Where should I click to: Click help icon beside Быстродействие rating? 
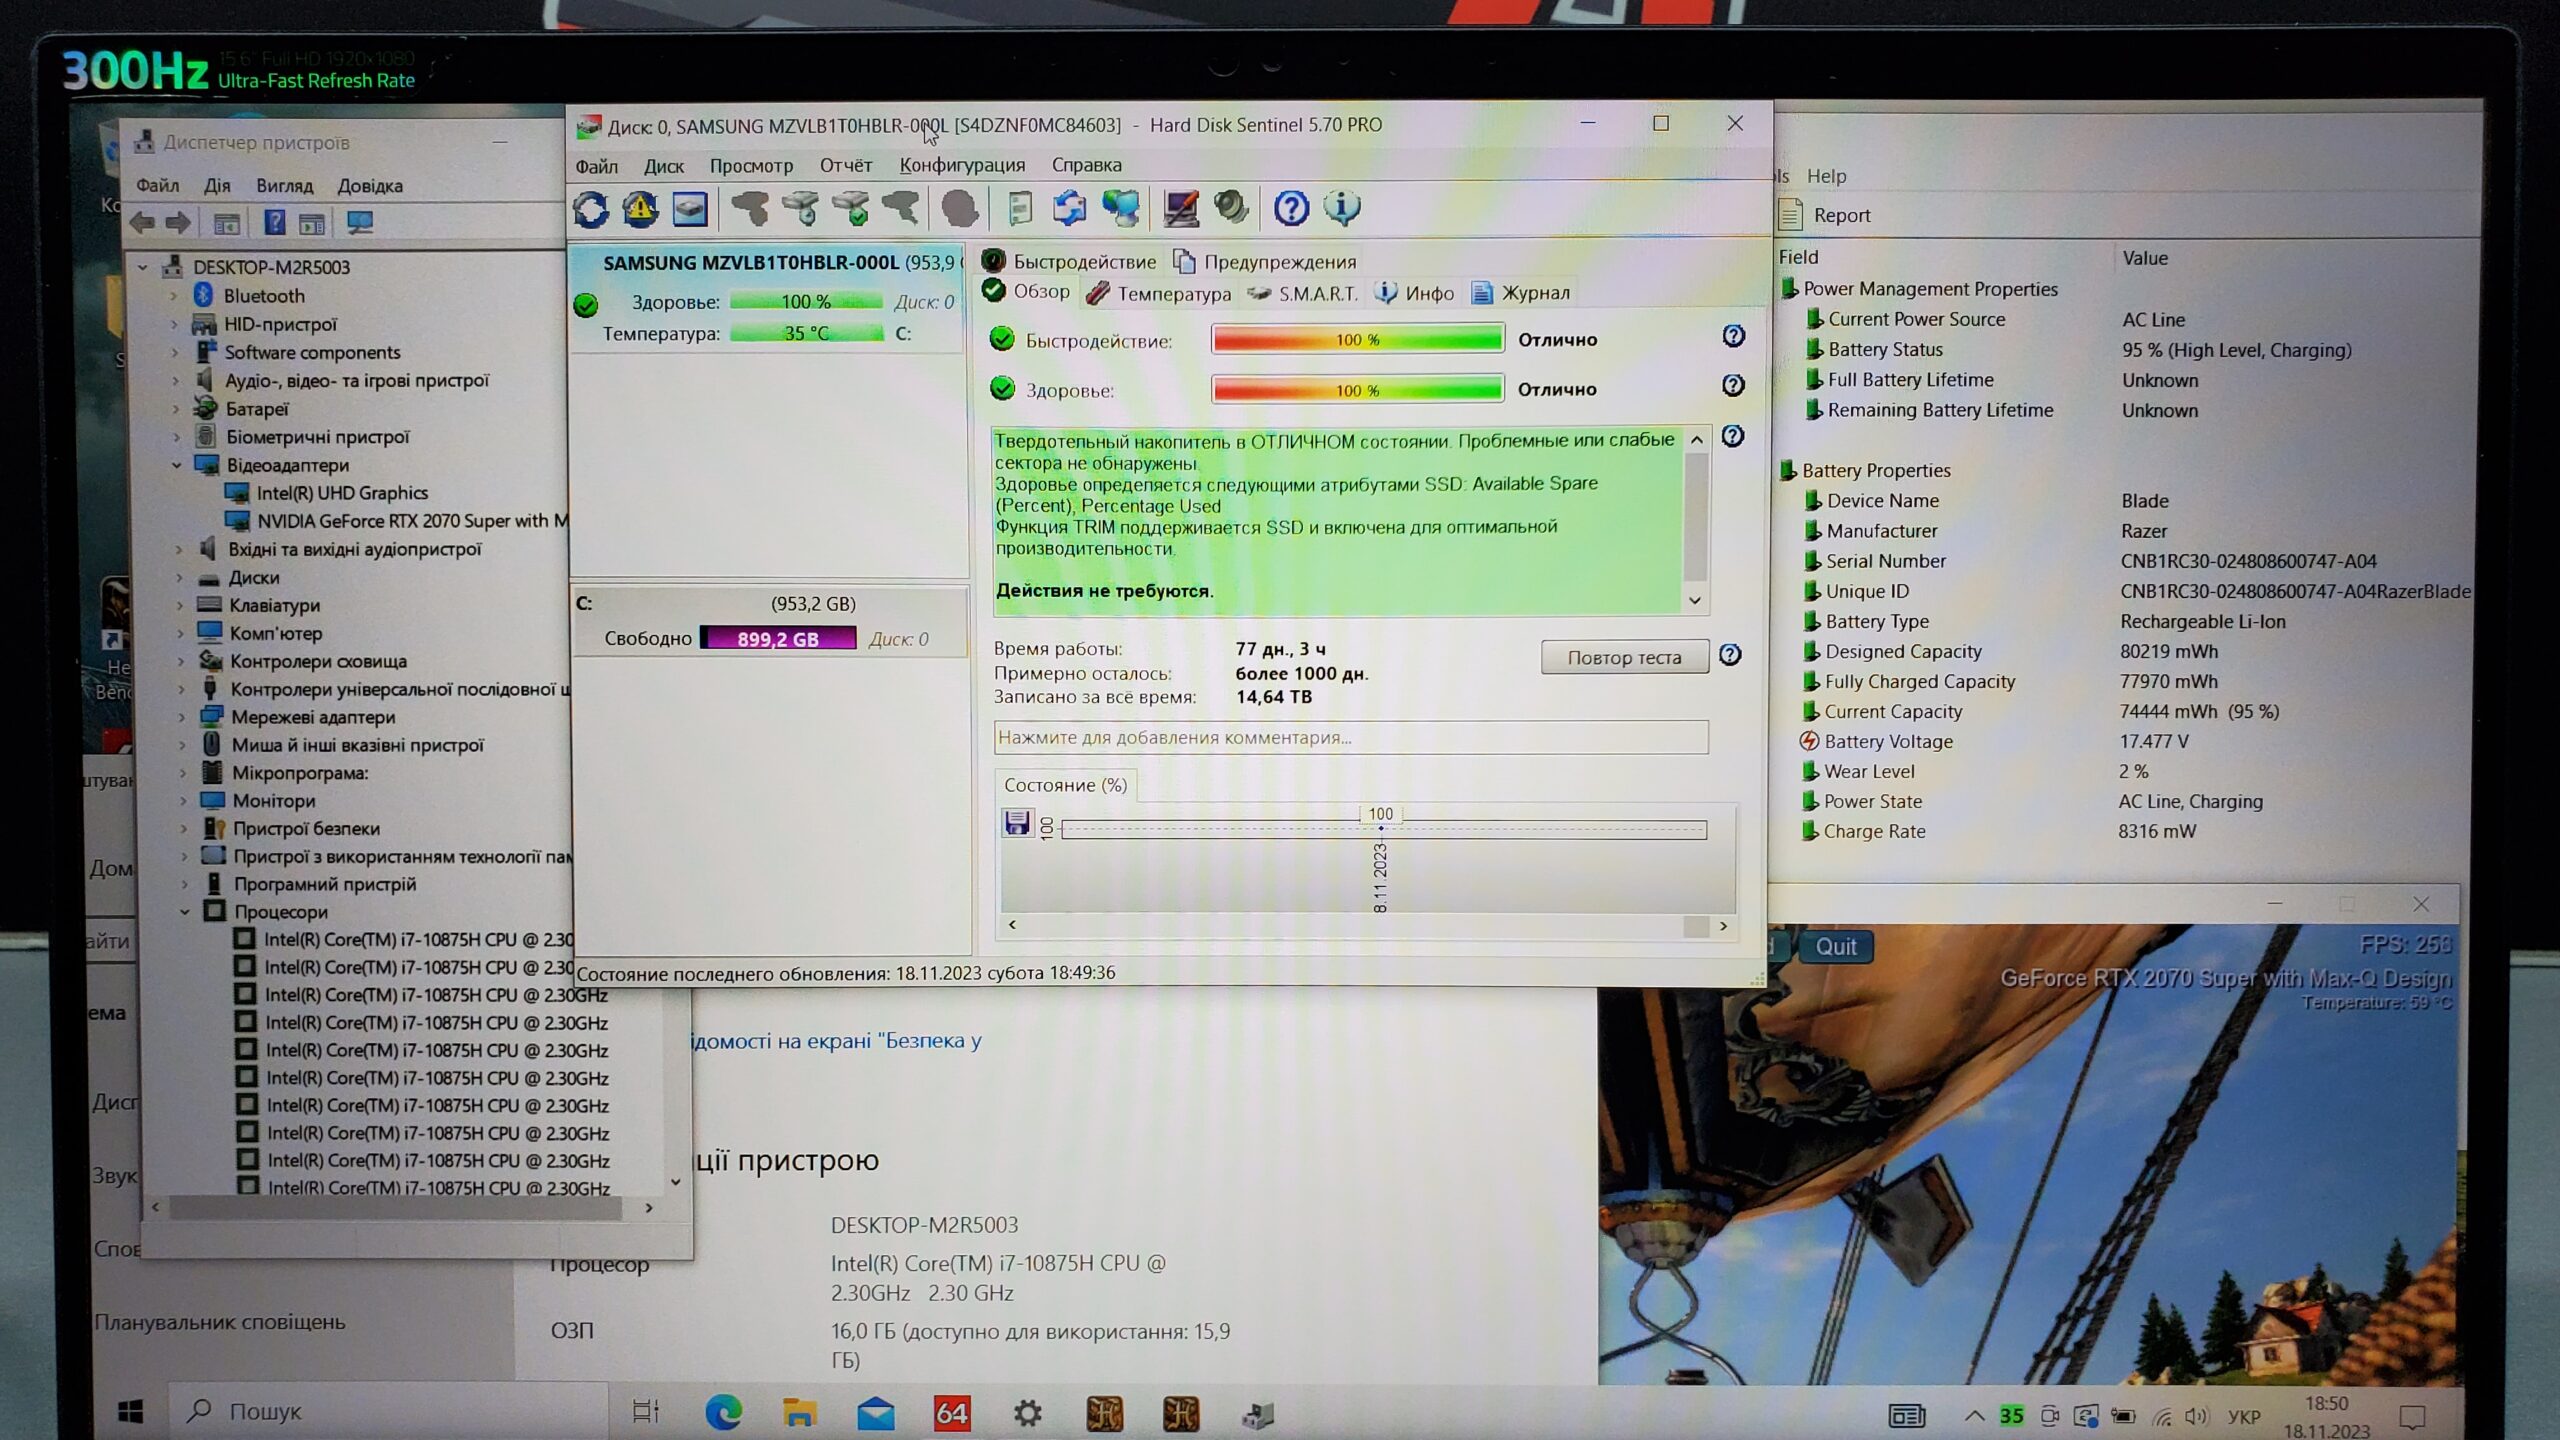point(1733,337)
